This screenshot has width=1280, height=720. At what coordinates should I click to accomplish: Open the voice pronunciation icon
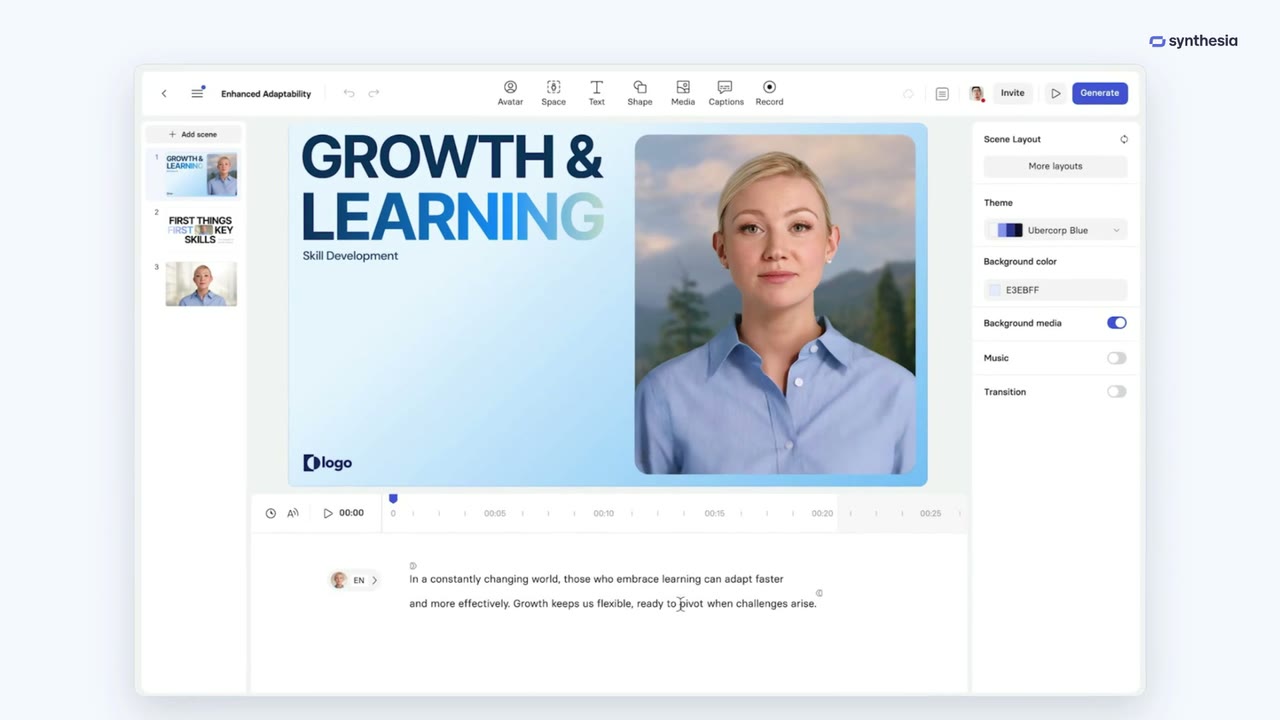(293, 513)
